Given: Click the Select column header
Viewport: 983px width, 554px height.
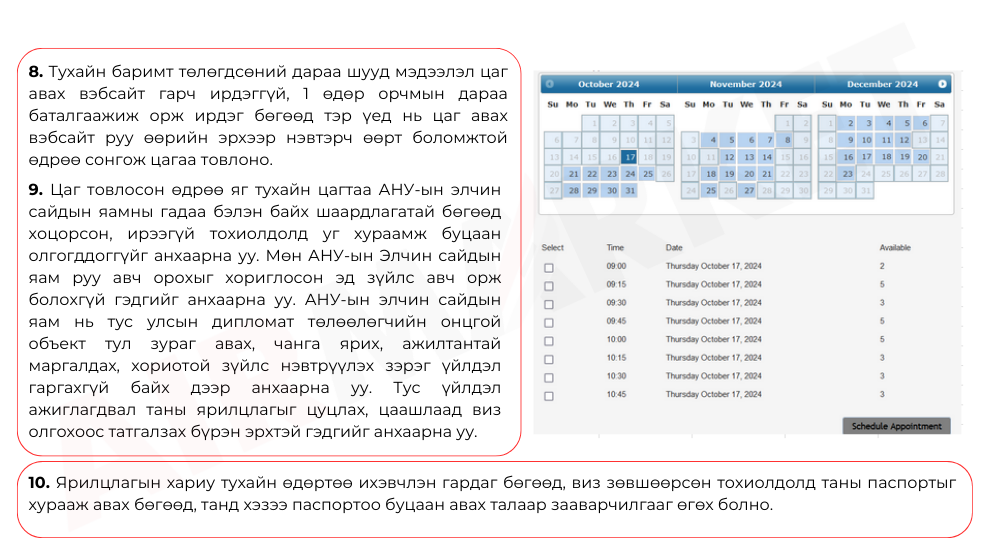Looking at the screenshot, I should pos(552,248).
